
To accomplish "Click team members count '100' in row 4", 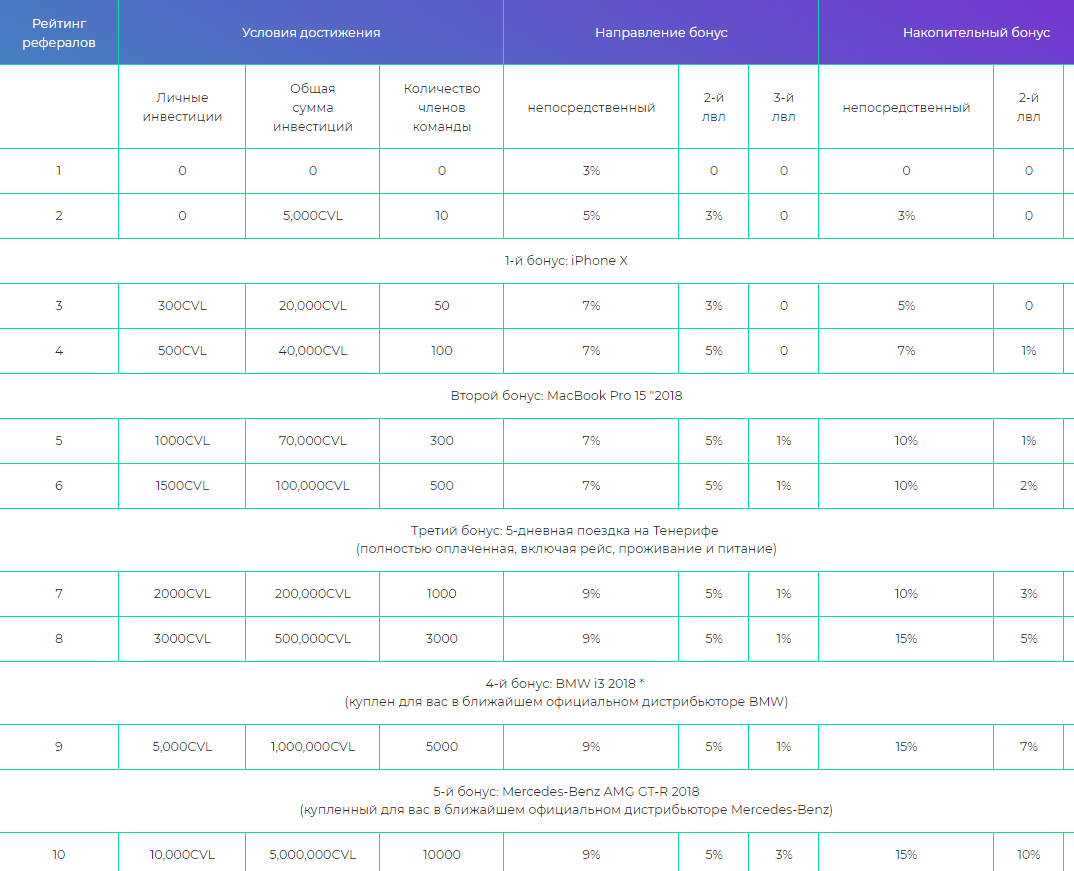I will click(x=442, y=351).
